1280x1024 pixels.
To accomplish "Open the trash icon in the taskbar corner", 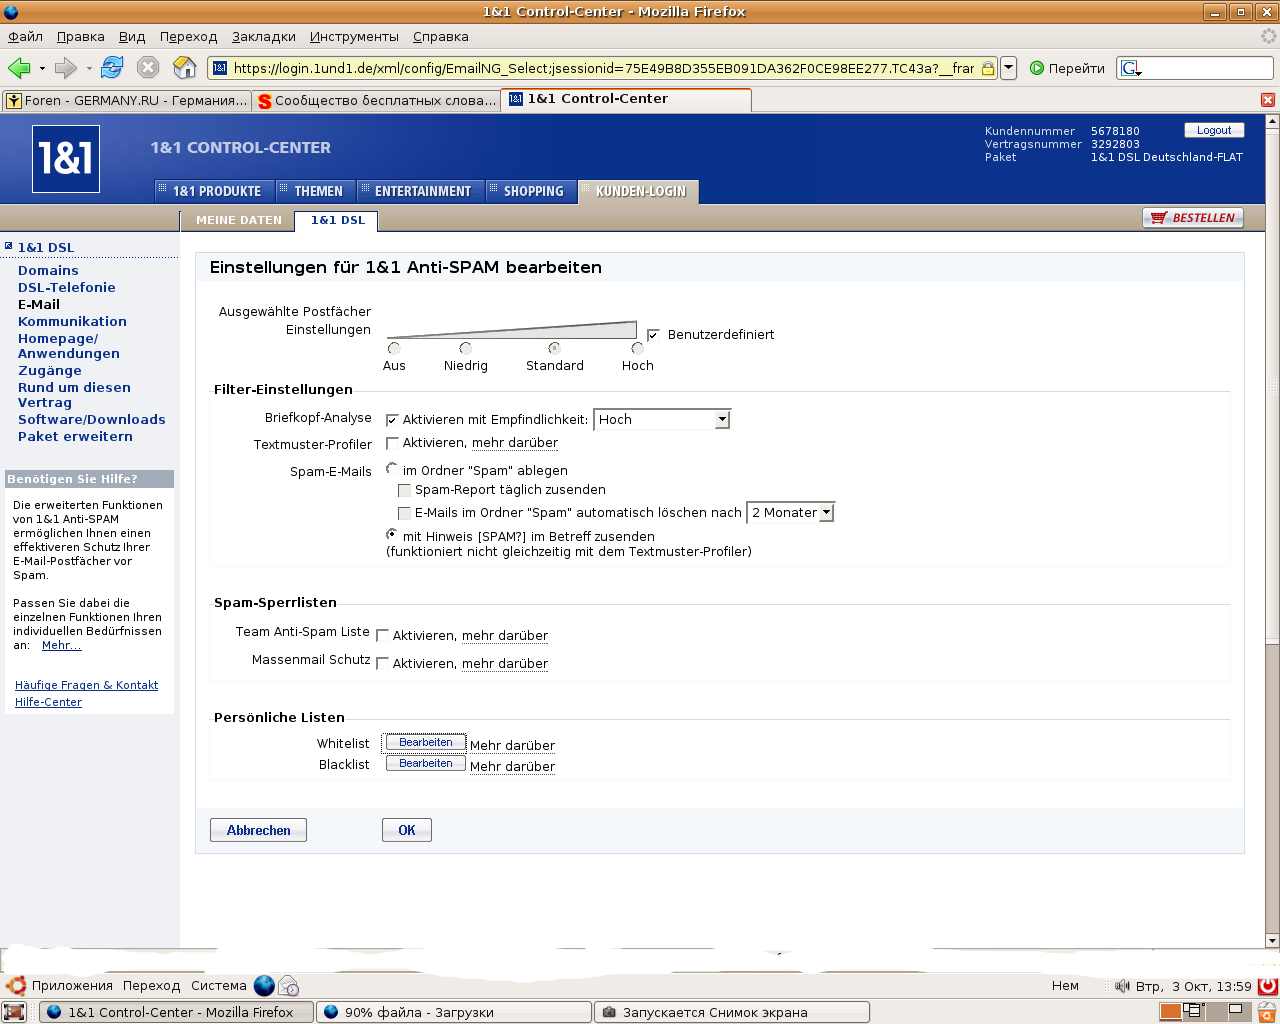I will coord(1267,1012).
